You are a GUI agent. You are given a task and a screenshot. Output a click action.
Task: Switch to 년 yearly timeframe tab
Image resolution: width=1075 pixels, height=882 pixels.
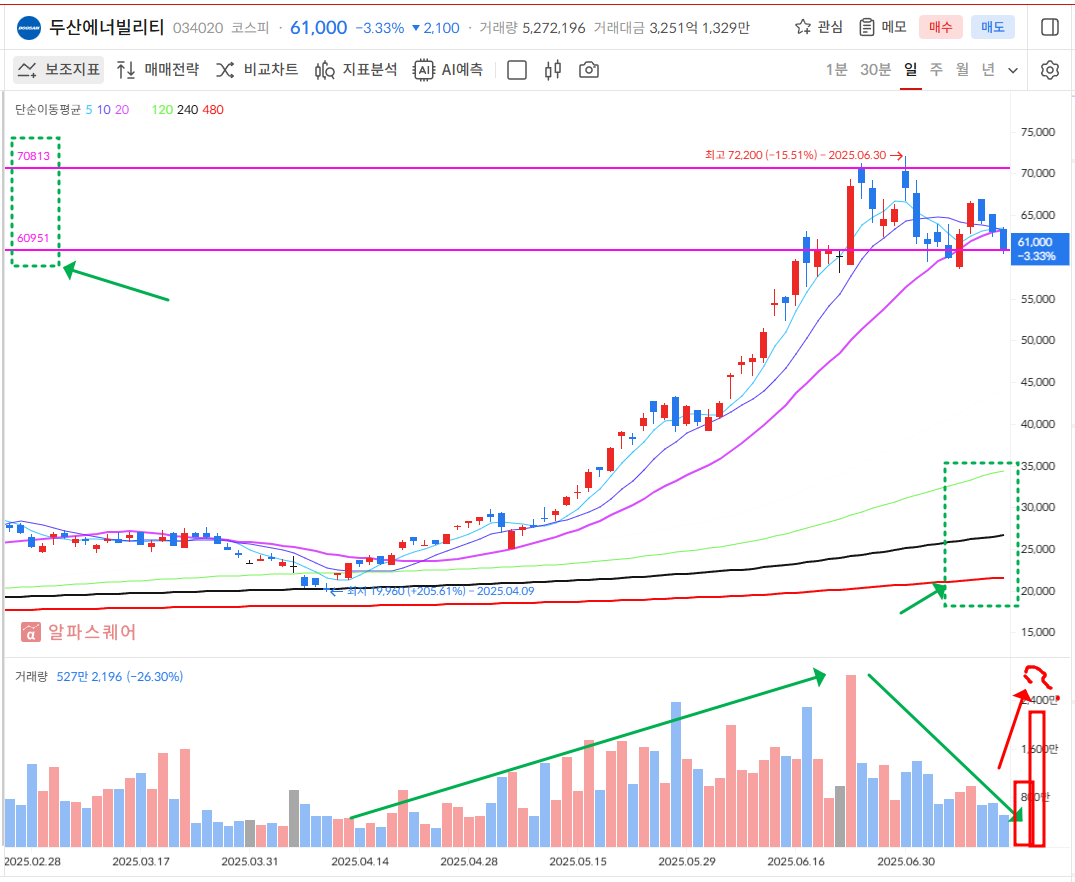(x=988, y=69)
